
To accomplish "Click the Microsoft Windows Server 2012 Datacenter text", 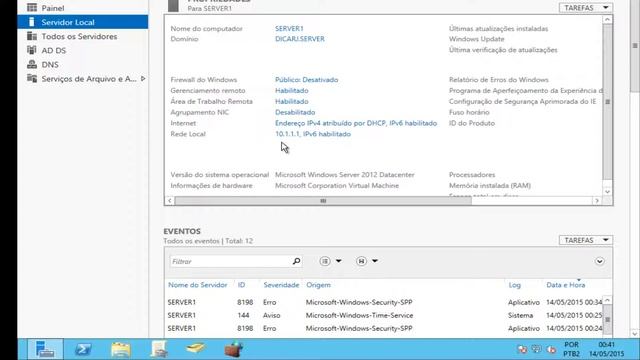I will click(x=344, y=175).
